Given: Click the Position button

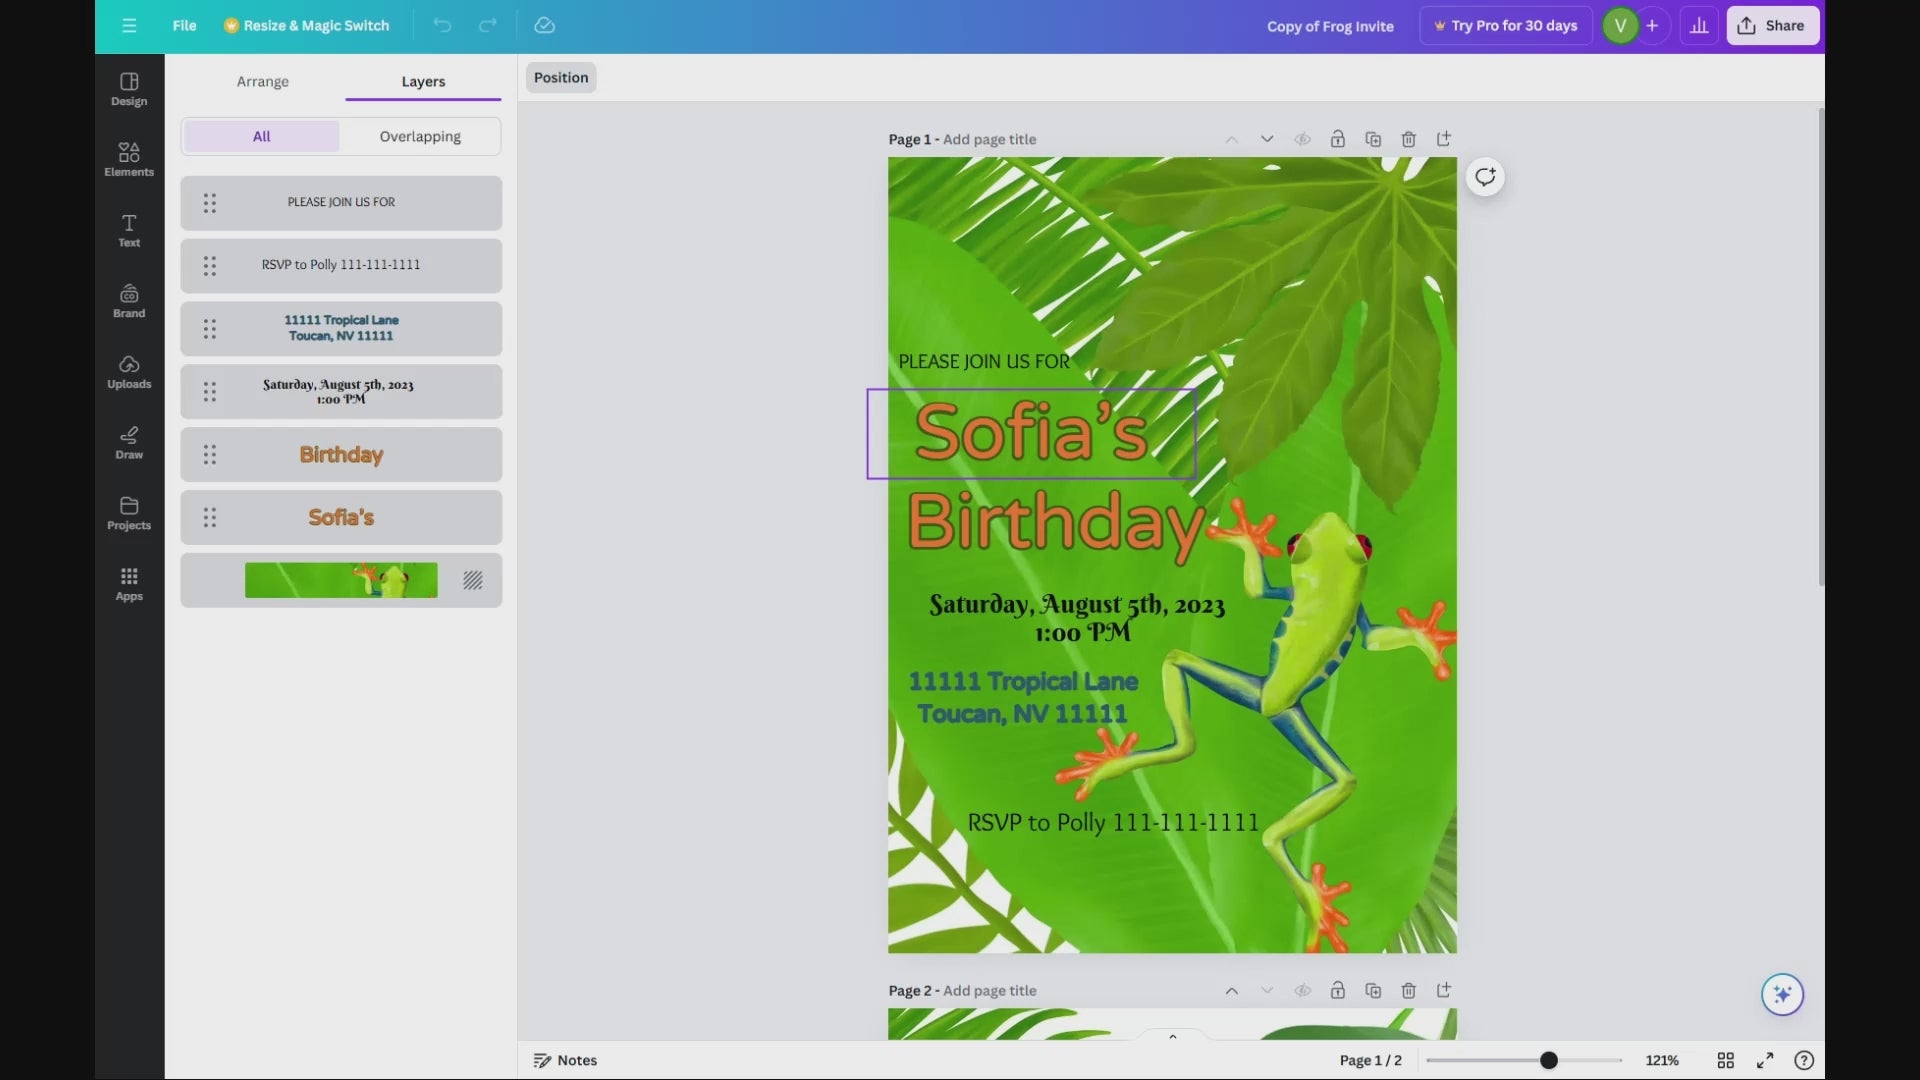Looking at the screenshot, I should click(561, 77).
